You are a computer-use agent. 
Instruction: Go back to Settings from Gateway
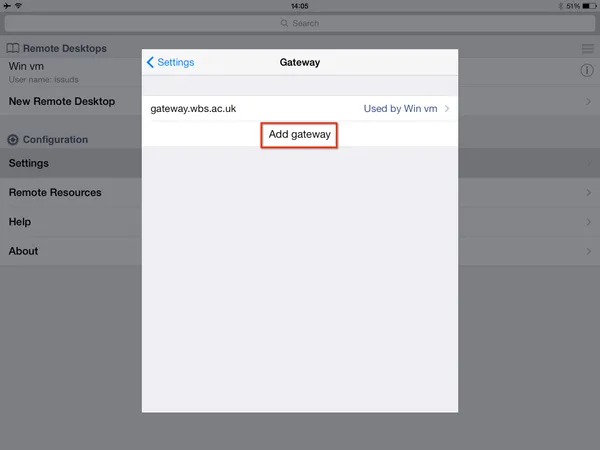click(x=170, y=62)
